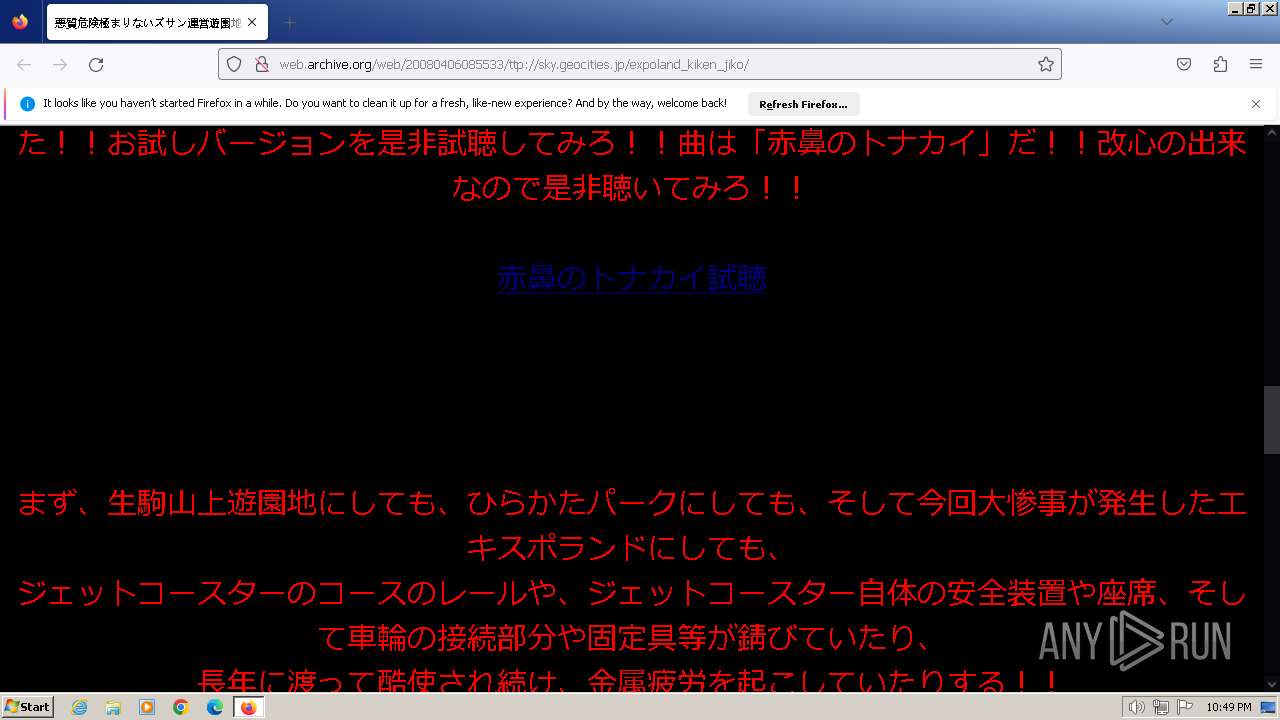1280x720 pixels.
Task: Open the Windows Start menu
Action: point(27,707)
